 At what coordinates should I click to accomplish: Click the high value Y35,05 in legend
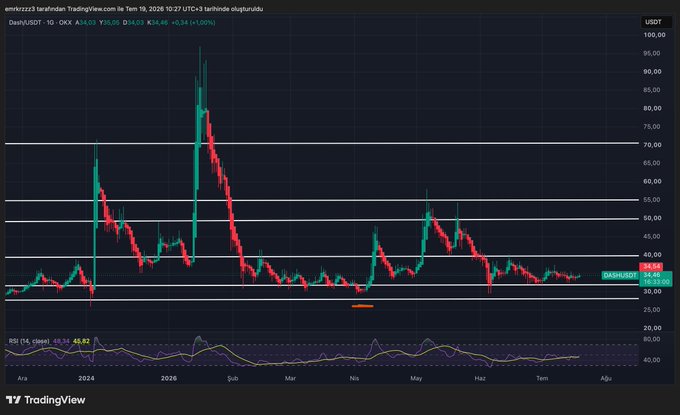[109, 23]
